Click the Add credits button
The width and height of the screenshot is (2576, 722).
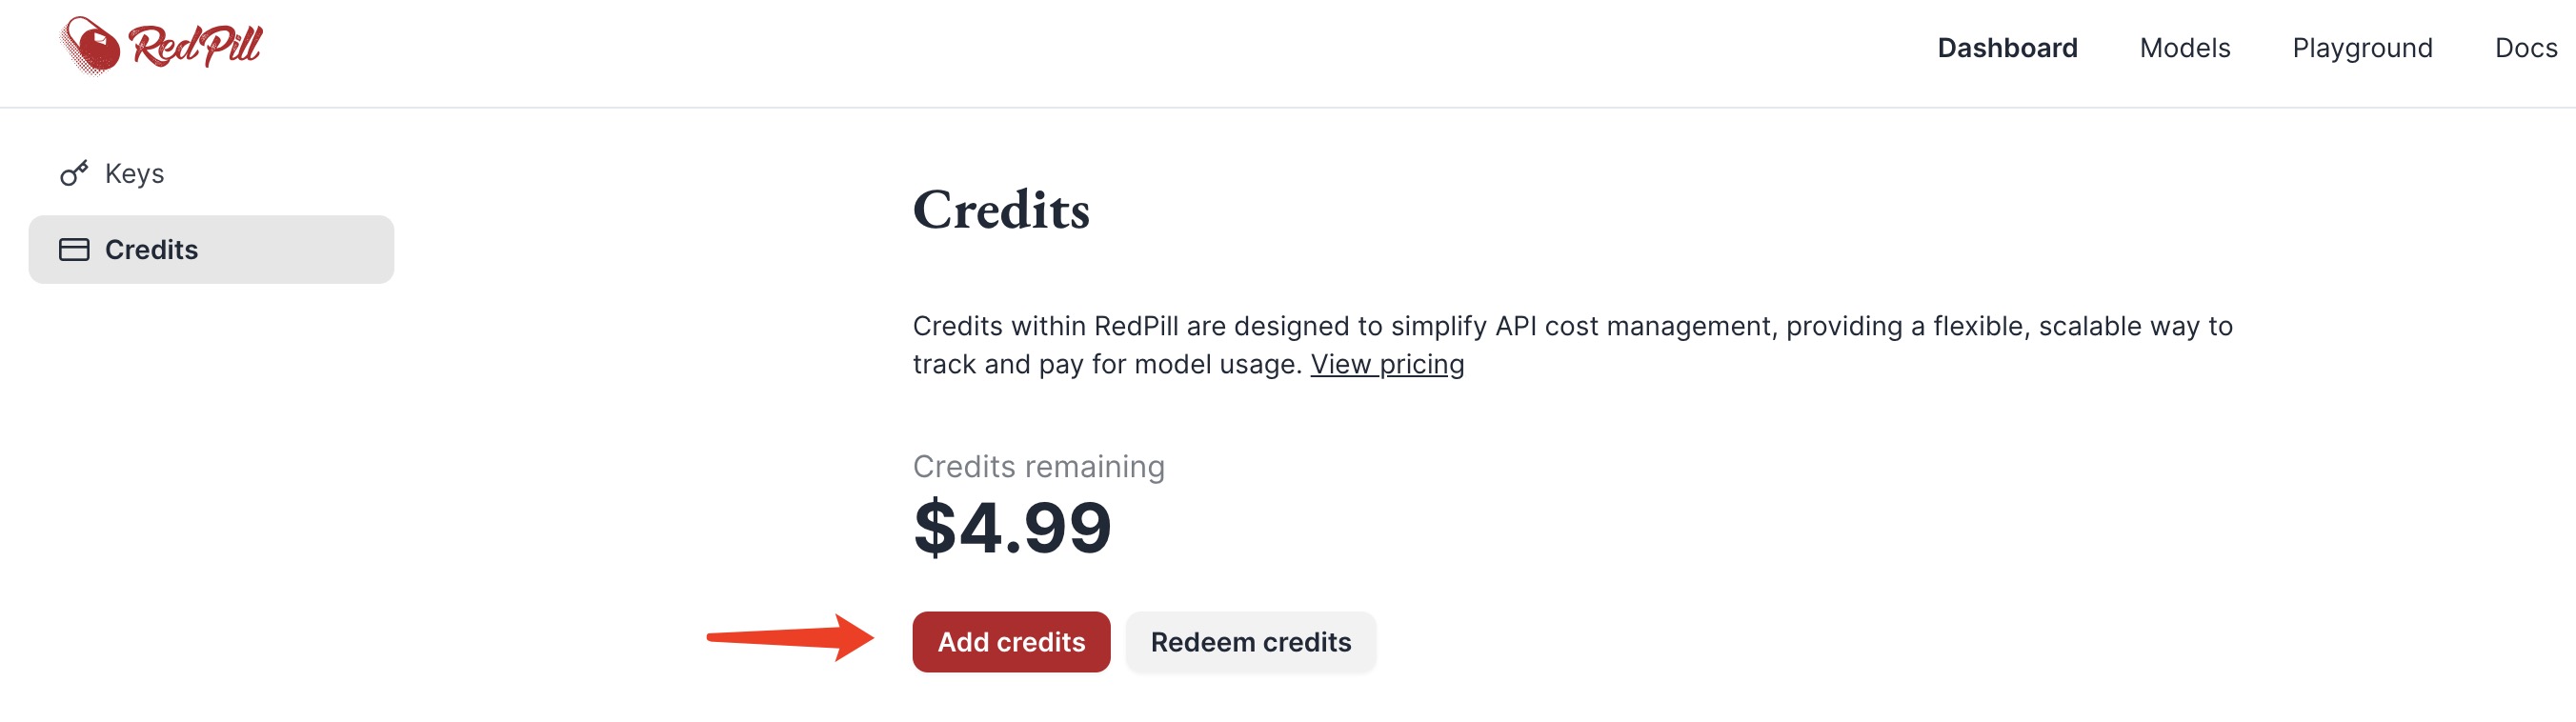click(1011, 642)
